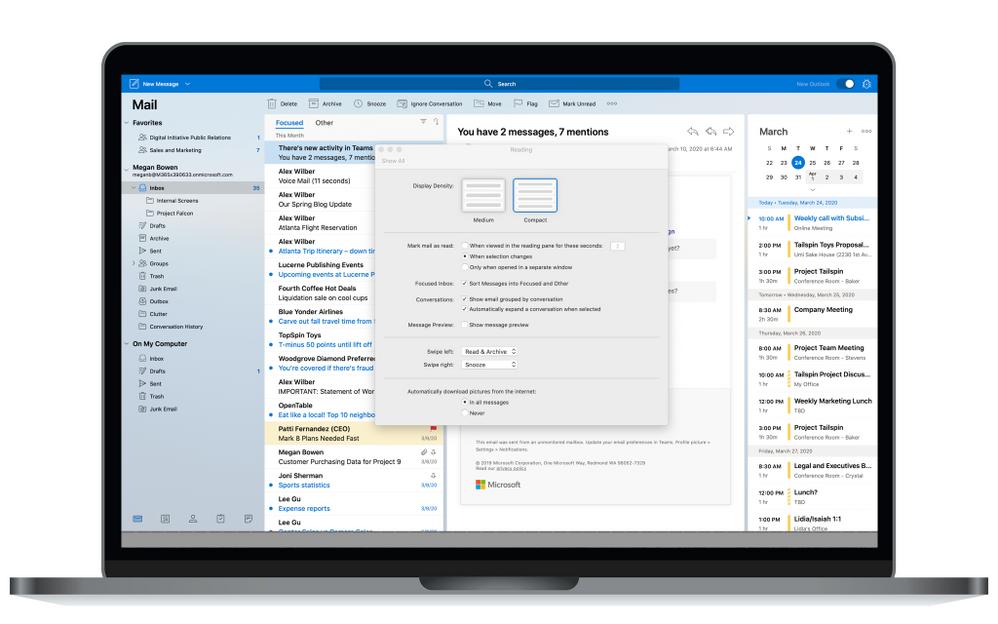The width and height of the screenshot is (998, 624).
Task: Expand the mini calendar with the chevron
Action: coord(812,190)
